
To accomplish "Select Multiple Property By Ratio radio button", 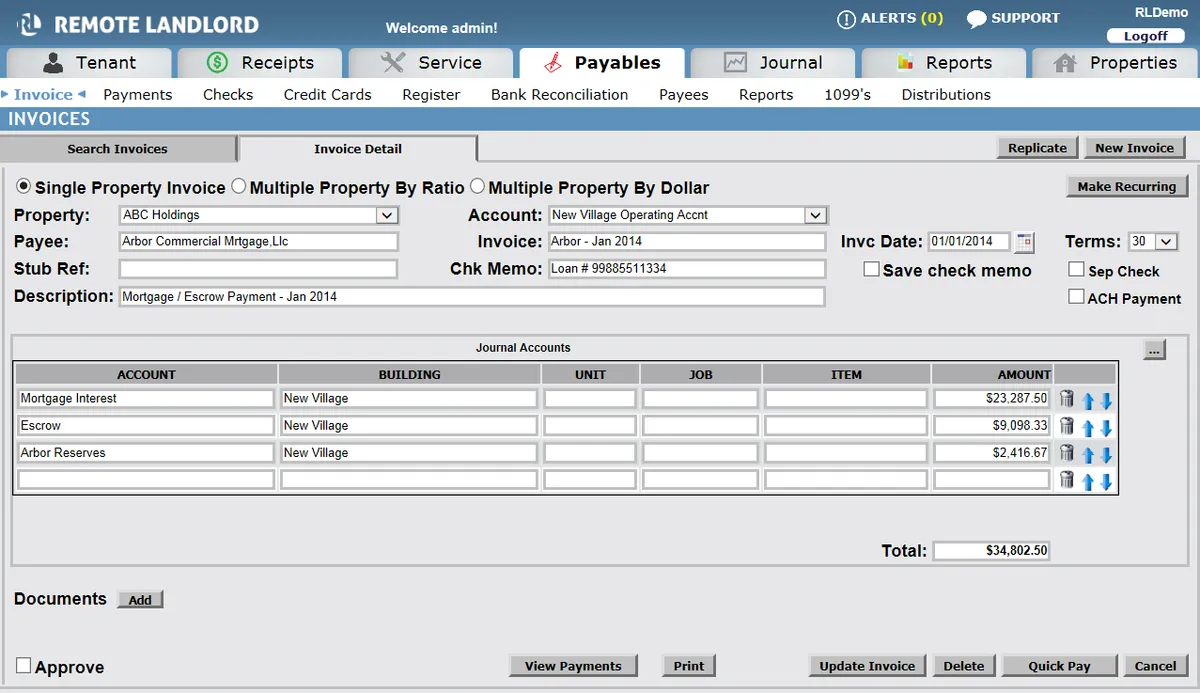I will [x=239, y=186].
